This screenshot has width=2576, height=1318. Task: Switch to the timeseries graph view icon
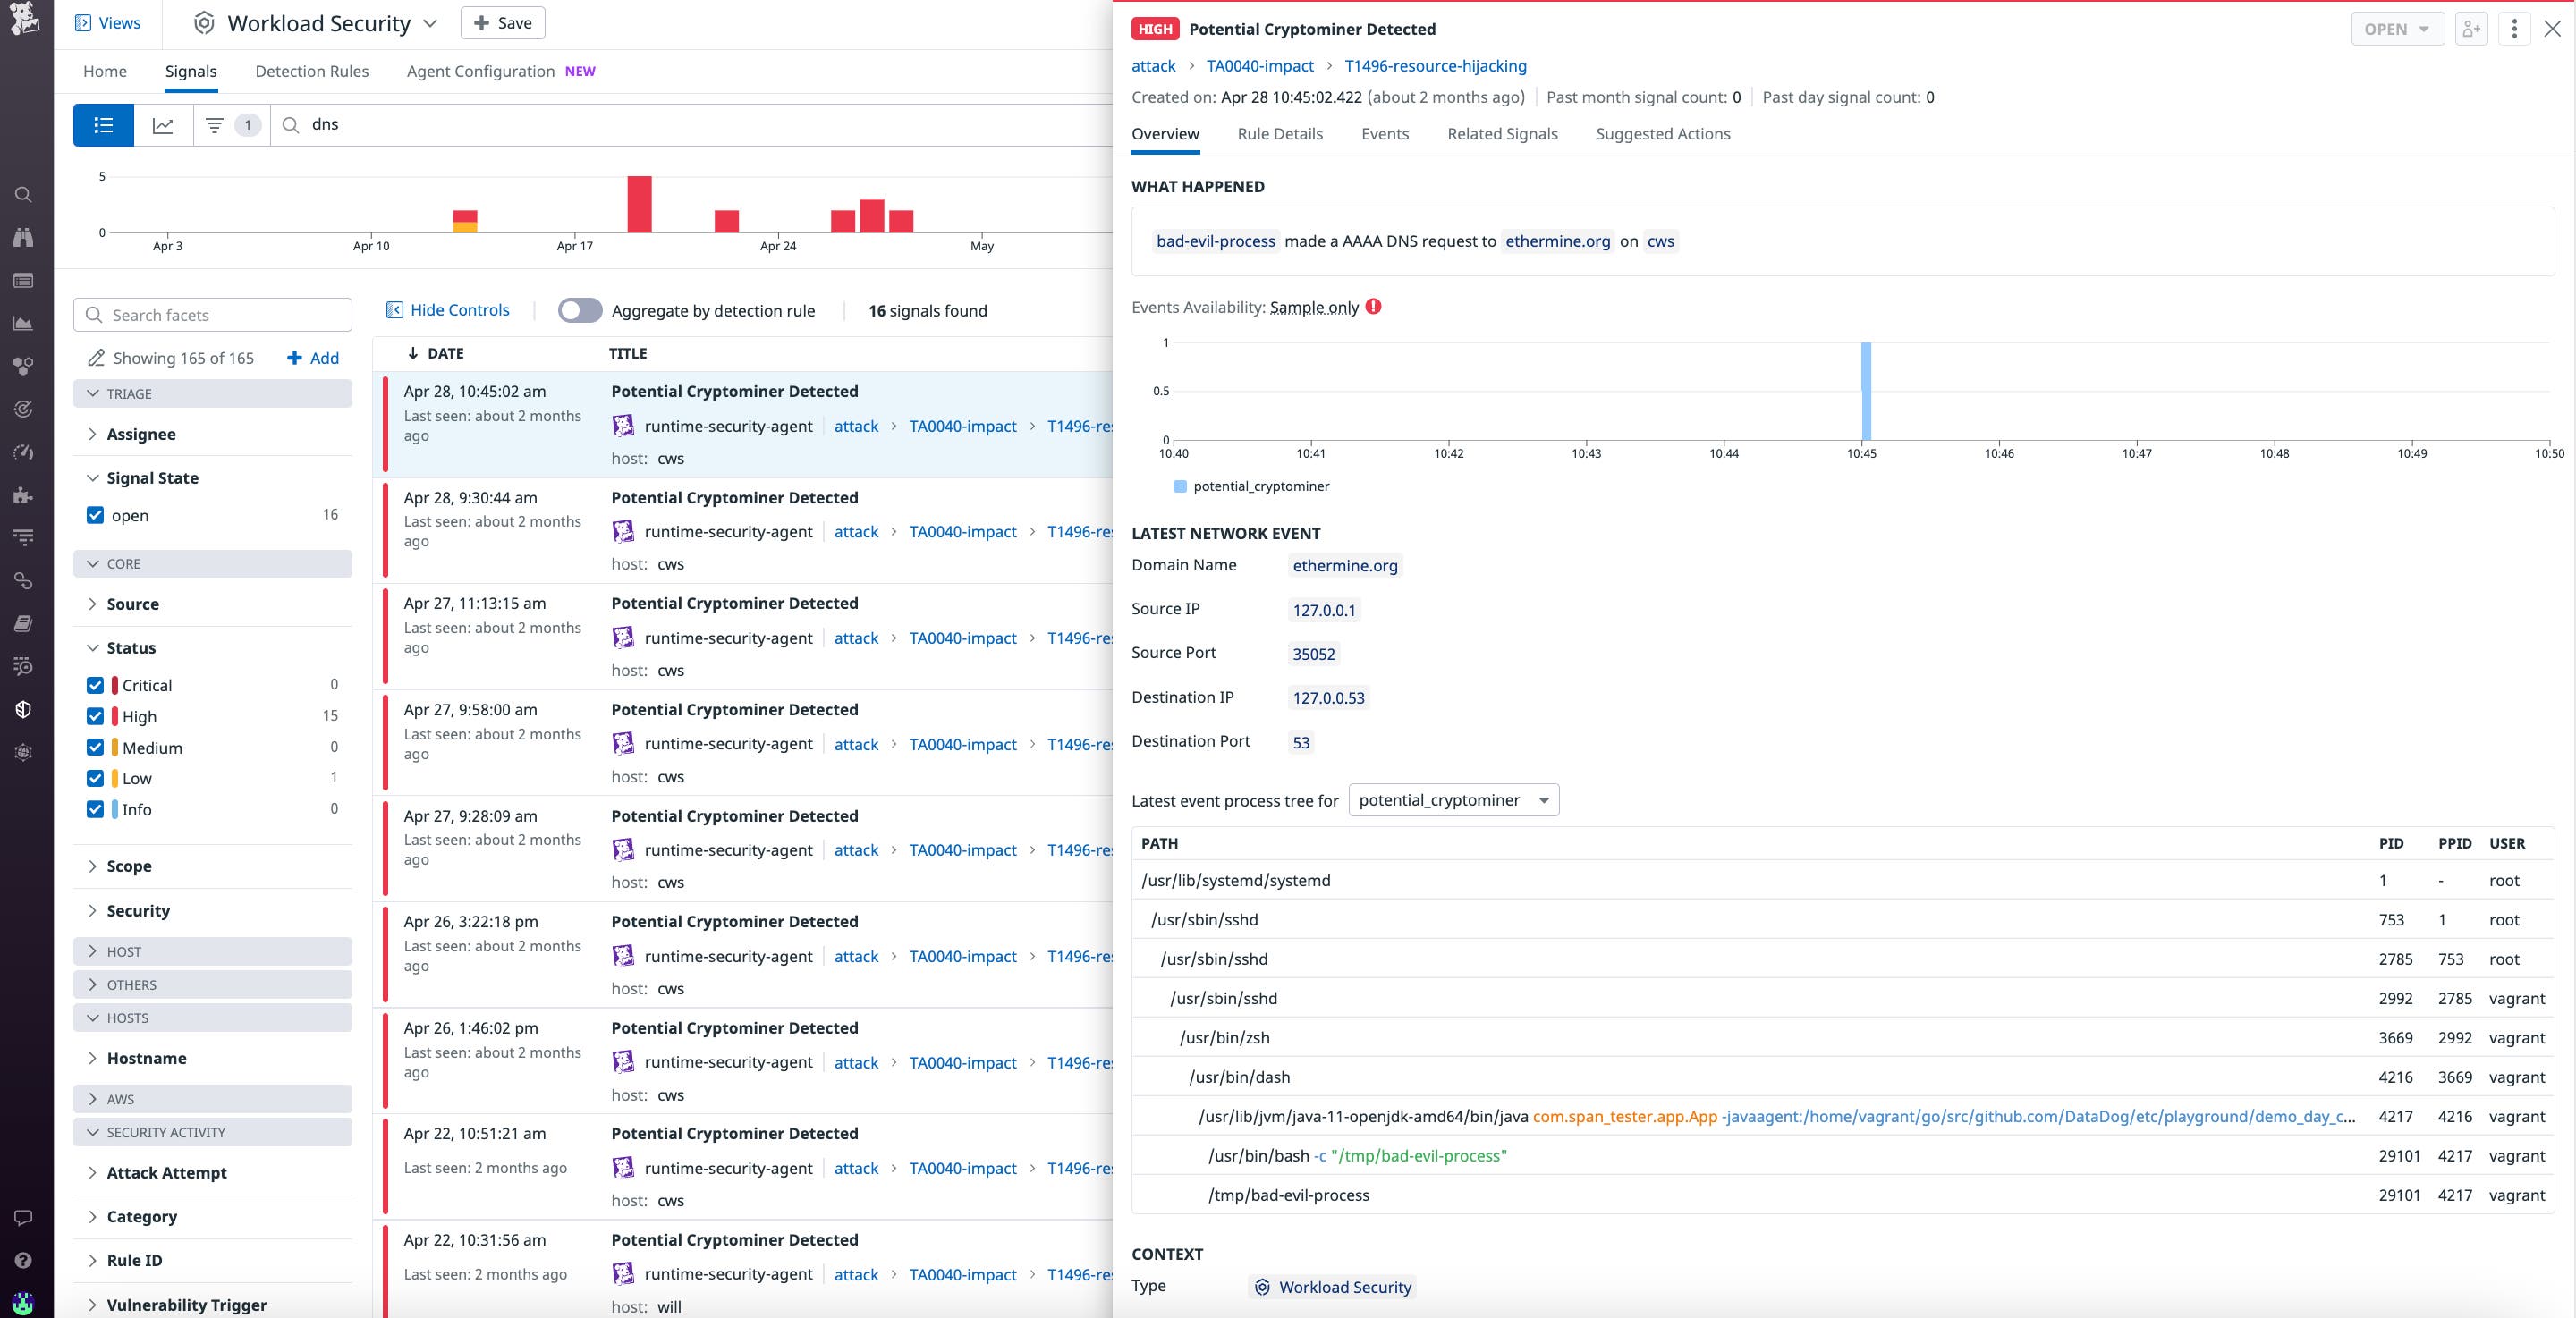[x=163, y=125]
